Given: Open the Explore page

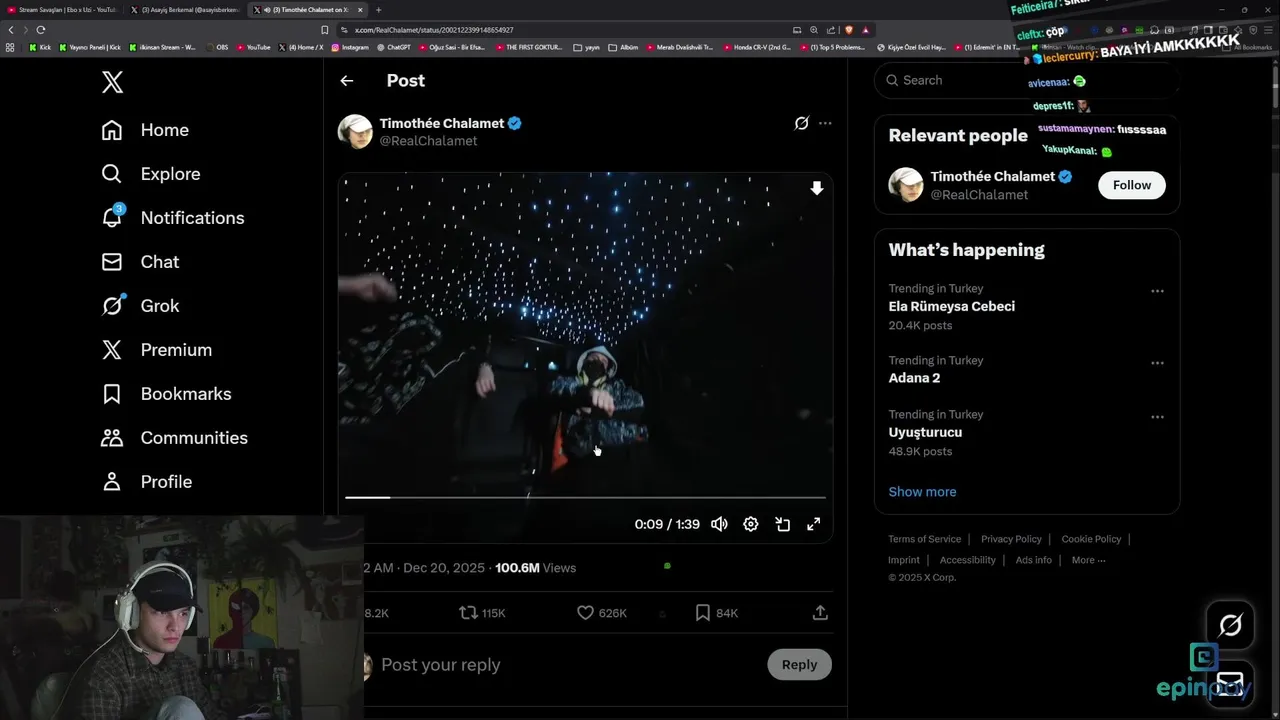Looking at the screenshot, I should (151, 174).
